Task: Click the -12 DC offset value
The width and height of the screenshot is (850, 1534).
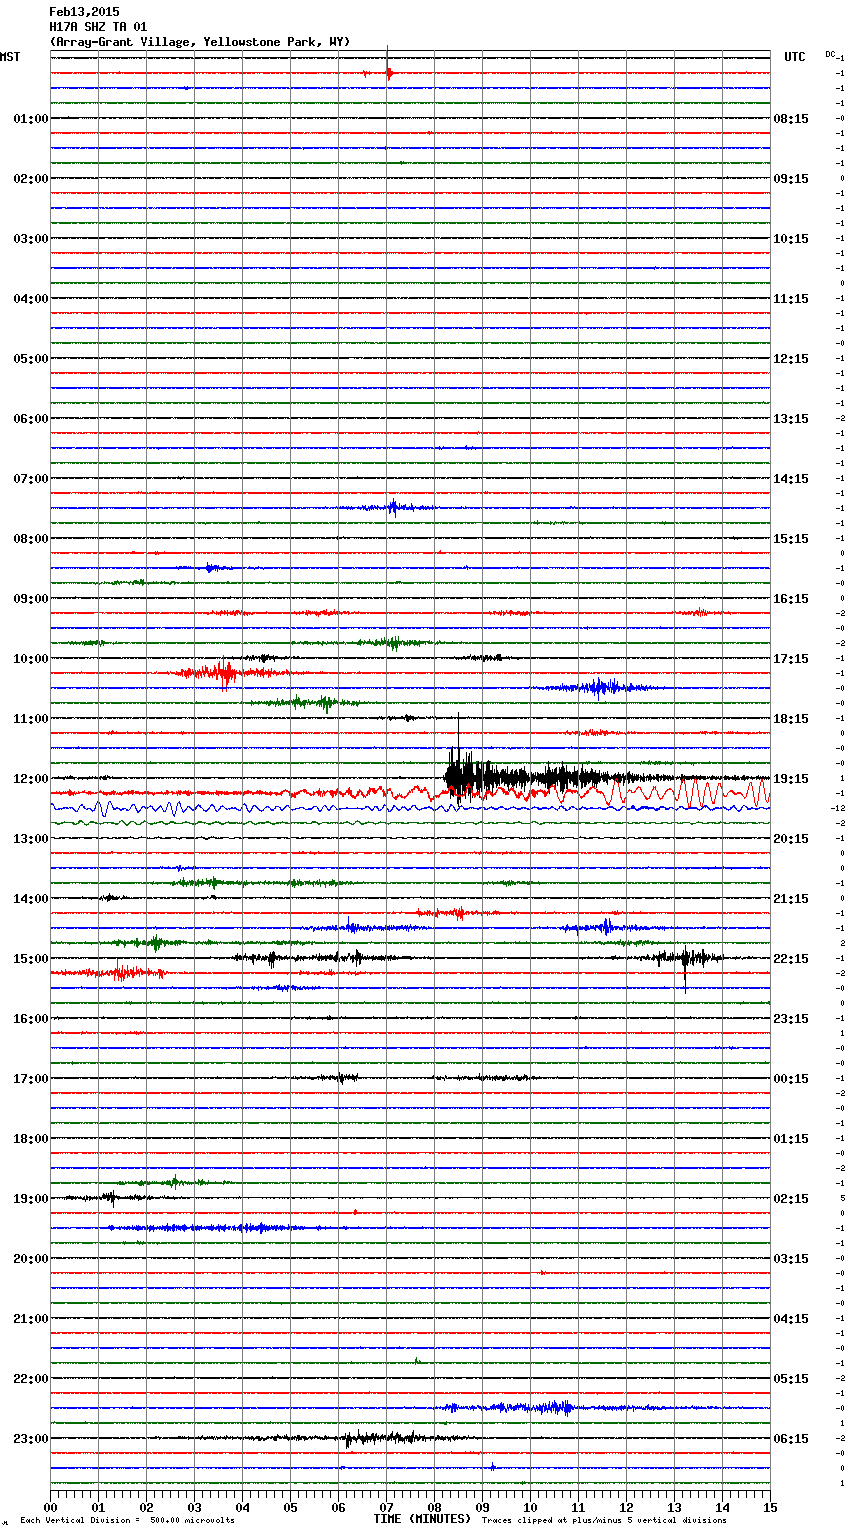Action: 838,808
